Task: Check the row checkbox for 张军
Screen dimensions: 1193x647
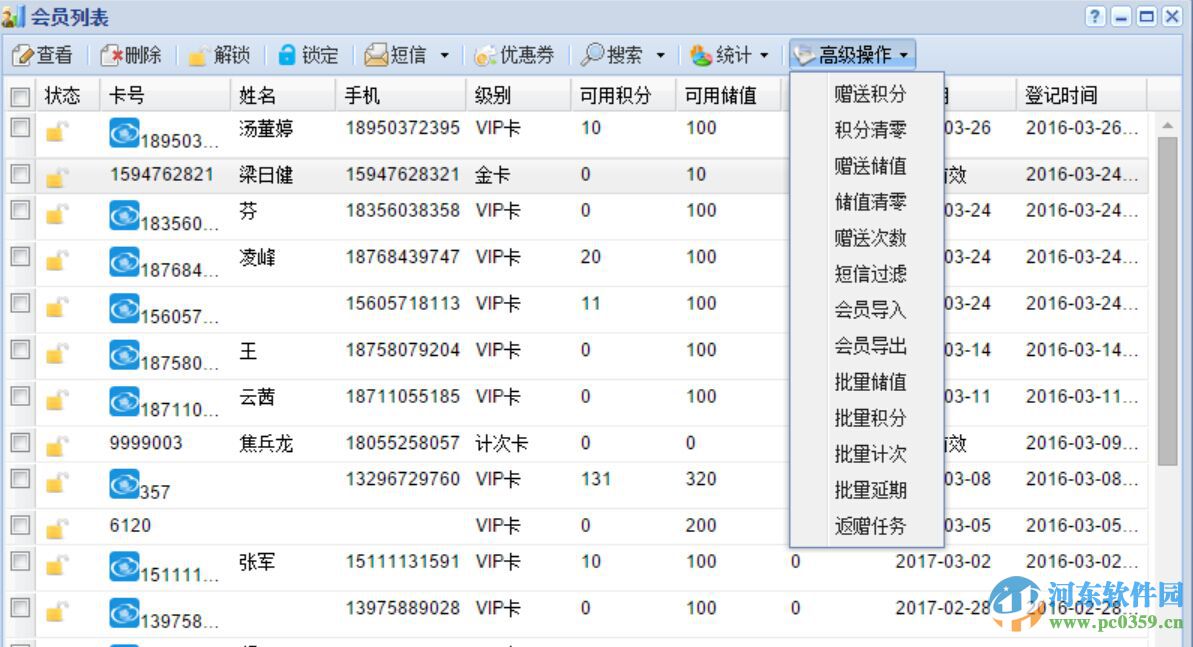Action: click(x=20, y=563)
